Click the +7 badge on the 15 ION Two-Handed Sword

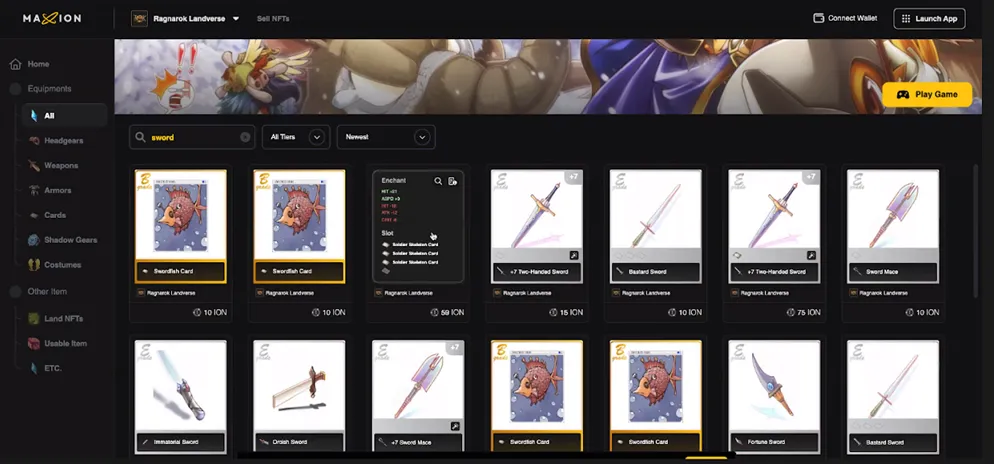tap(573, 177)
